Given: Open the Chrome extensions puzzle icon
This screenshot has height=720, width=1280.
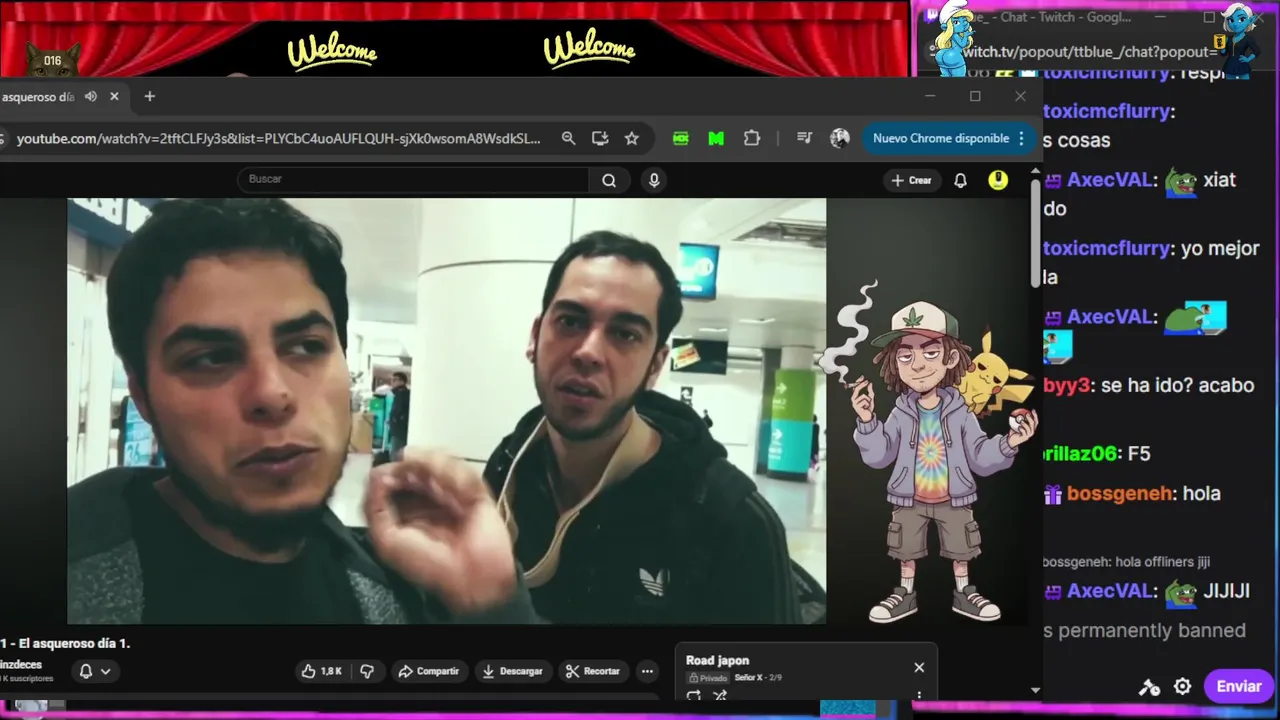Looking at the screenshot, I should 752,138.
